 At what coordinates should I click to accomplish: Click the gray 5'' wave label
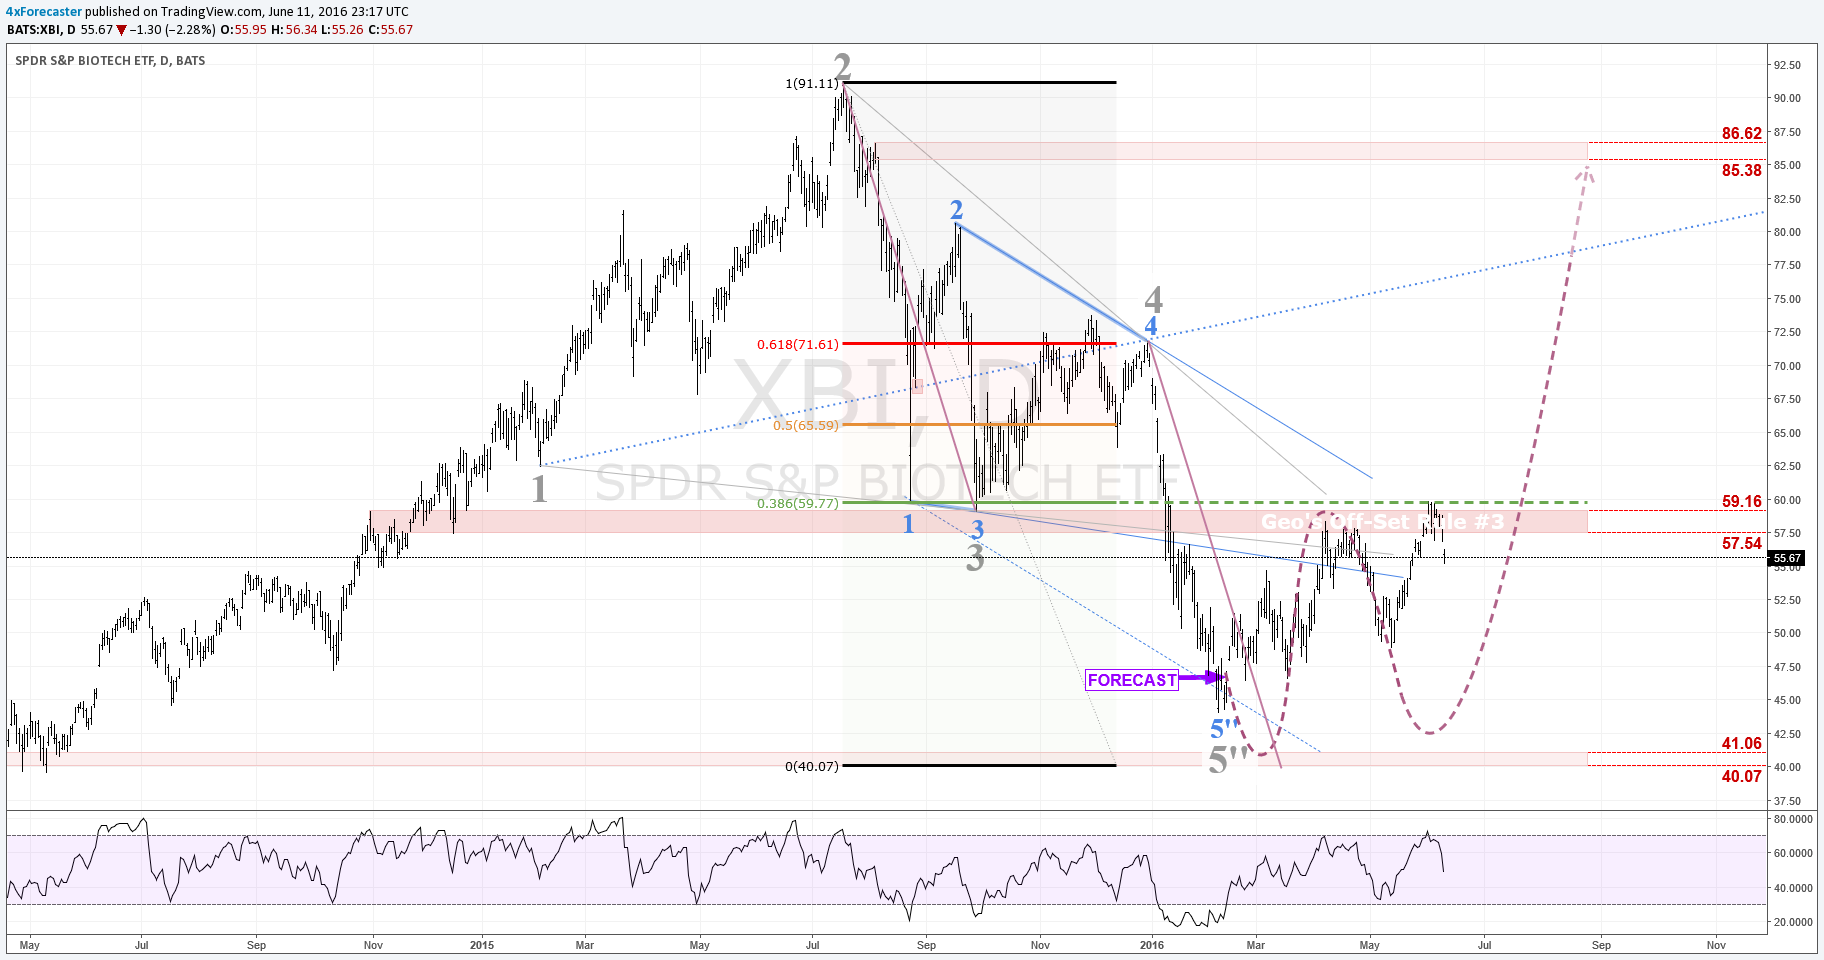coord(1229,760)
